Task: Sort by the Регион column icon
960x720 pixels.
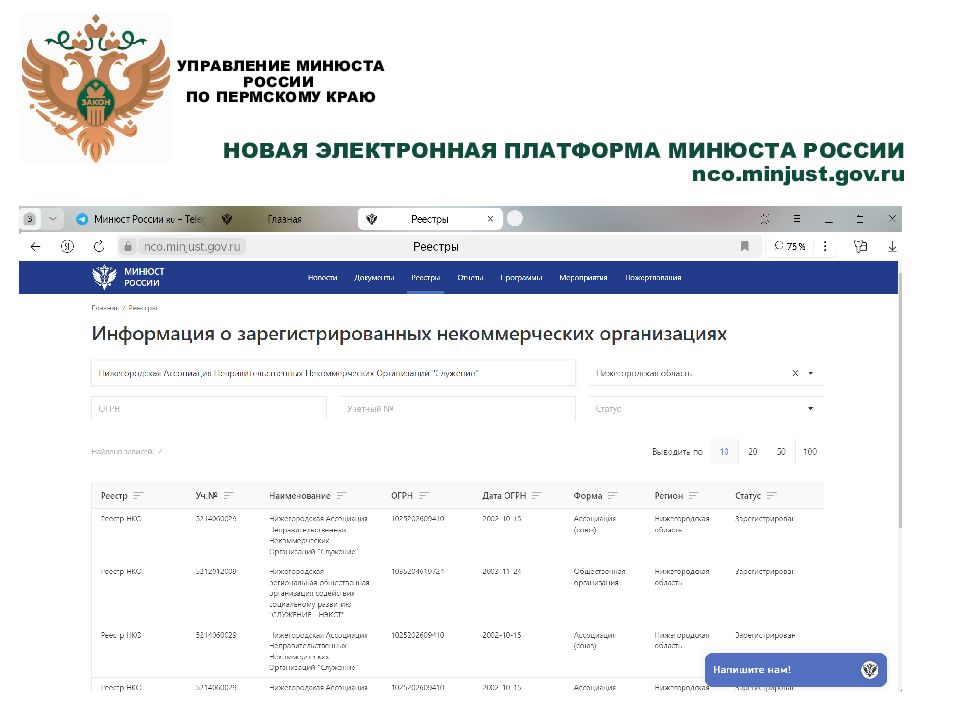Action: coord(693,495)
